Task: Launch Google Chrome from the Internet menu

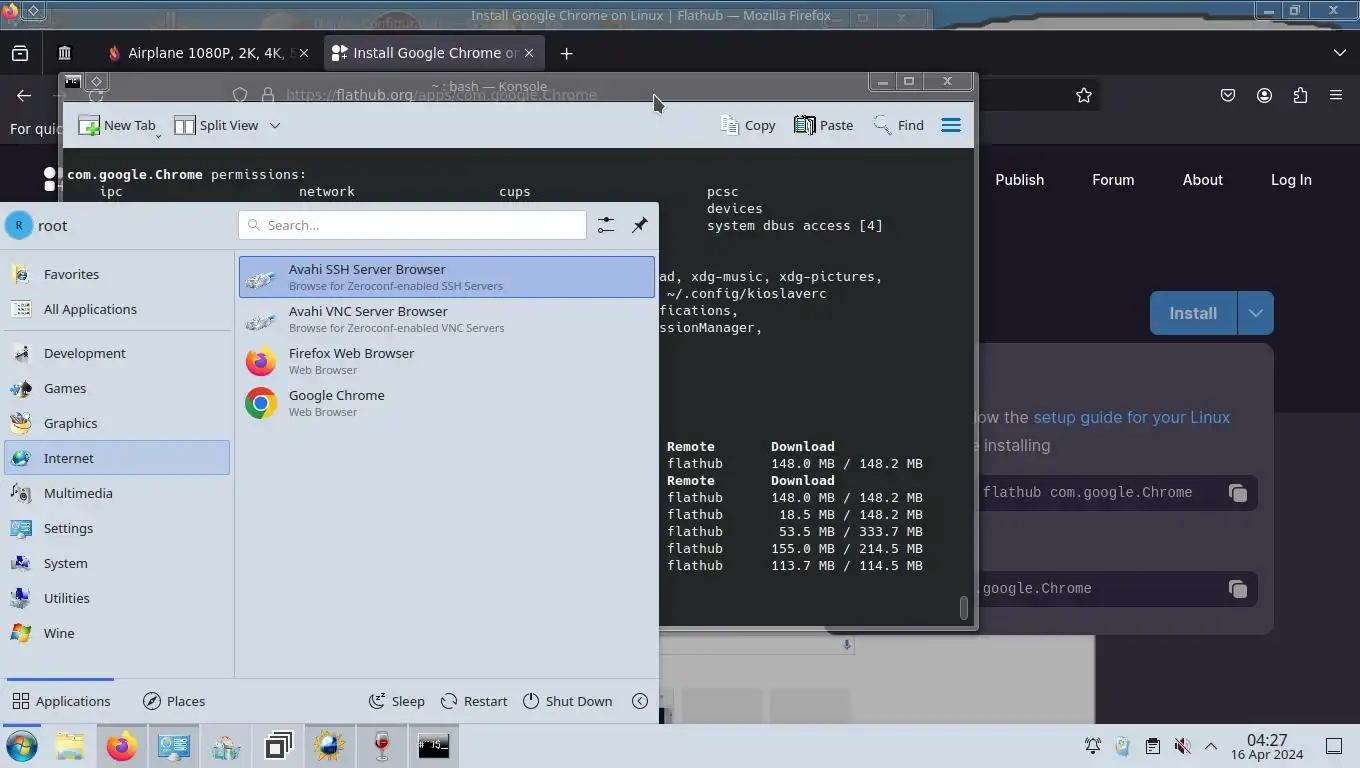Action: 446,403
